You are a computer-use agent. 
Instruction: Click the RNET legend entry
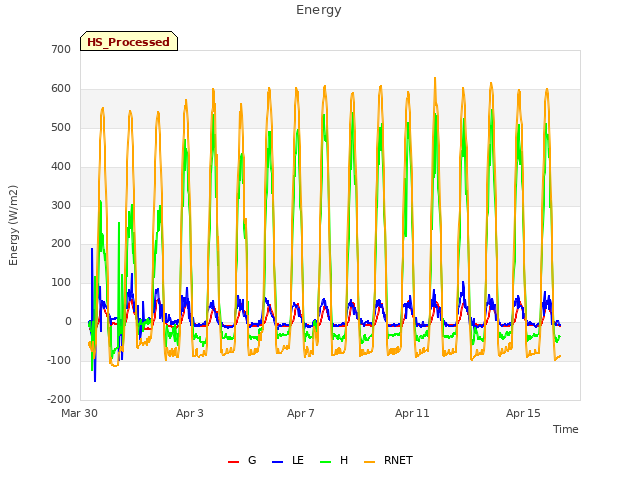388,460
